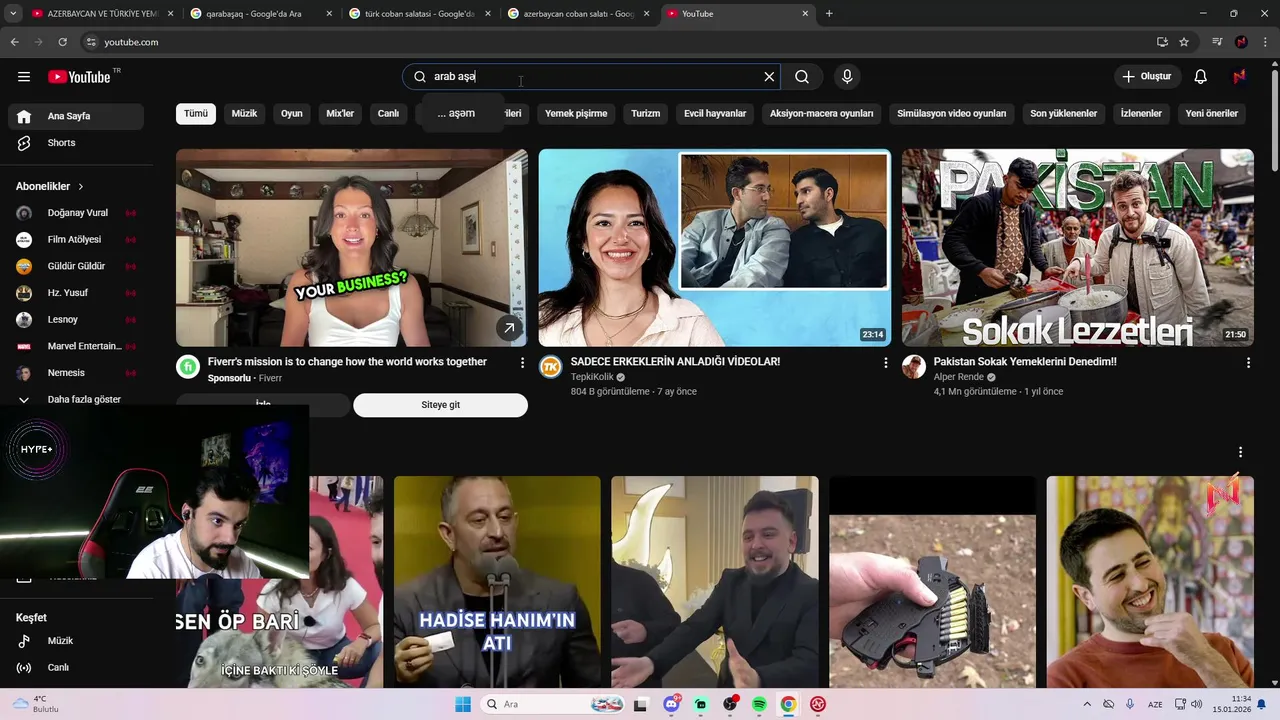Switch to the qarabaşaq Google tab

(260, 14)
